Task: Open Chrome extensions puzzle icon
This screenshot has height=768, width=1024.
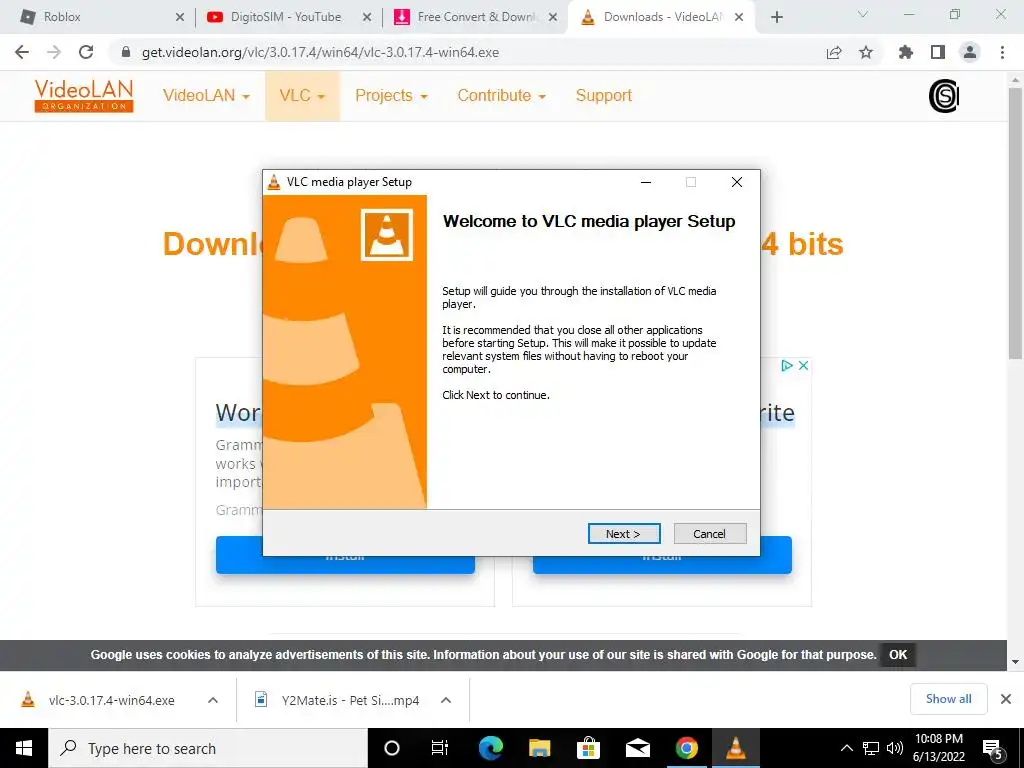Action: point(906,52)
